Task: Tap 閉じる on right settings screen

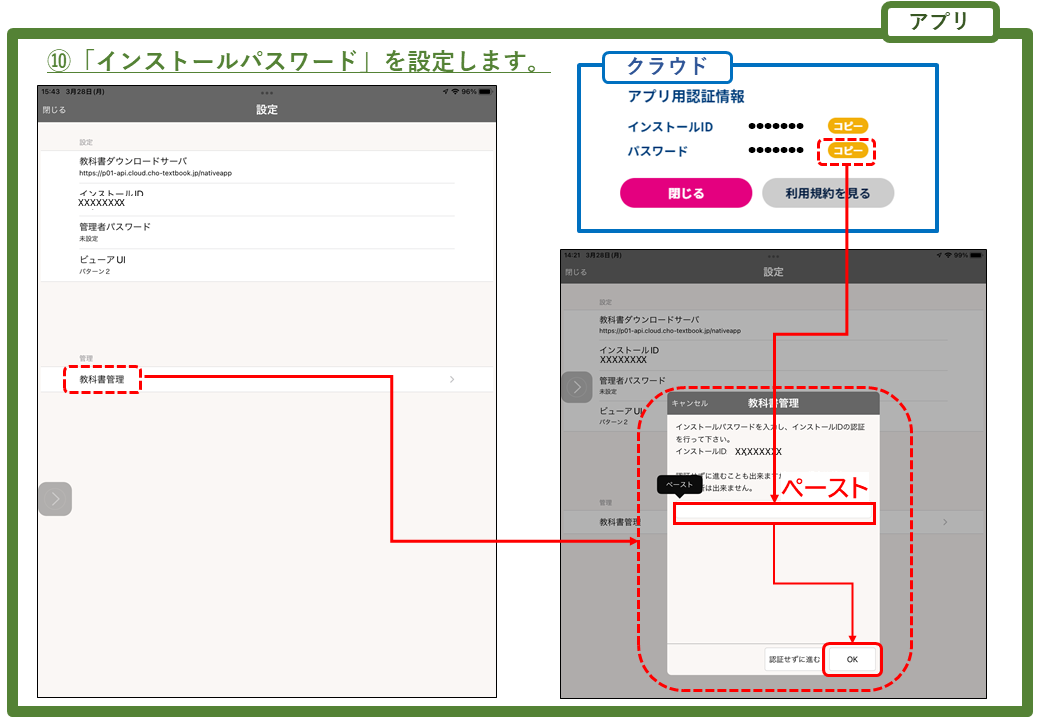Action: pos(576,272)
